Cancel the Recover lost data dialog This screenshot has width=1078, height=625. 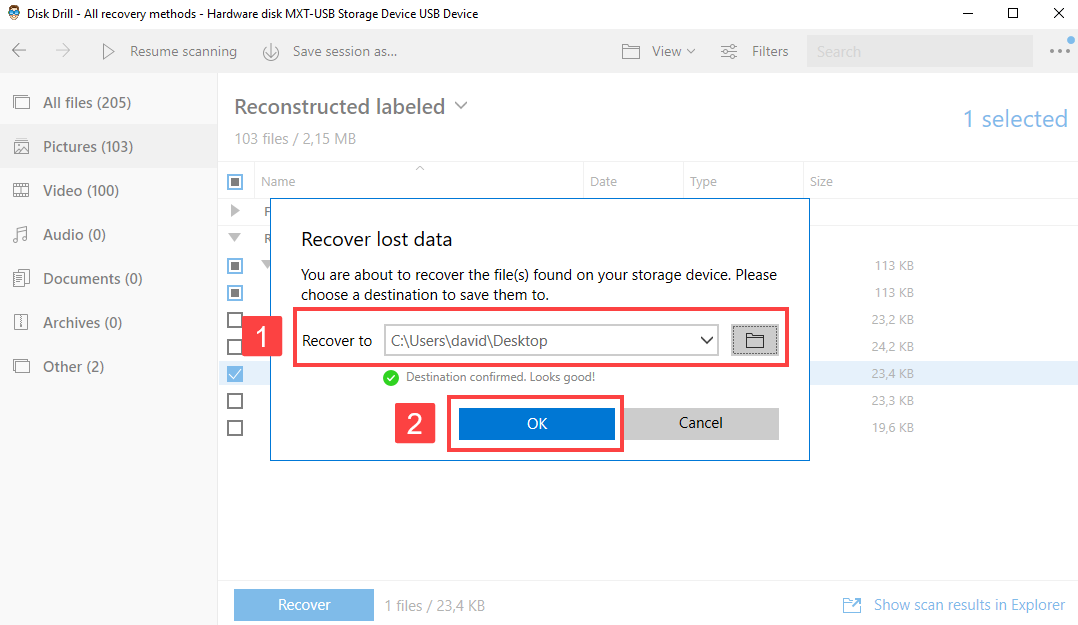click(x=700, y=423)
